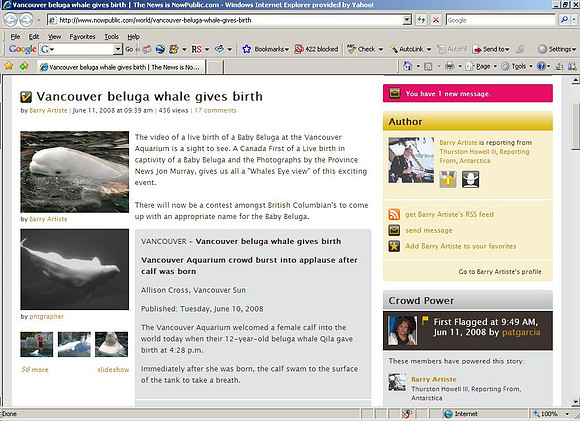580x421 pixels.
Task: Open the Favorites menu
Action: (x=82, y=37)
